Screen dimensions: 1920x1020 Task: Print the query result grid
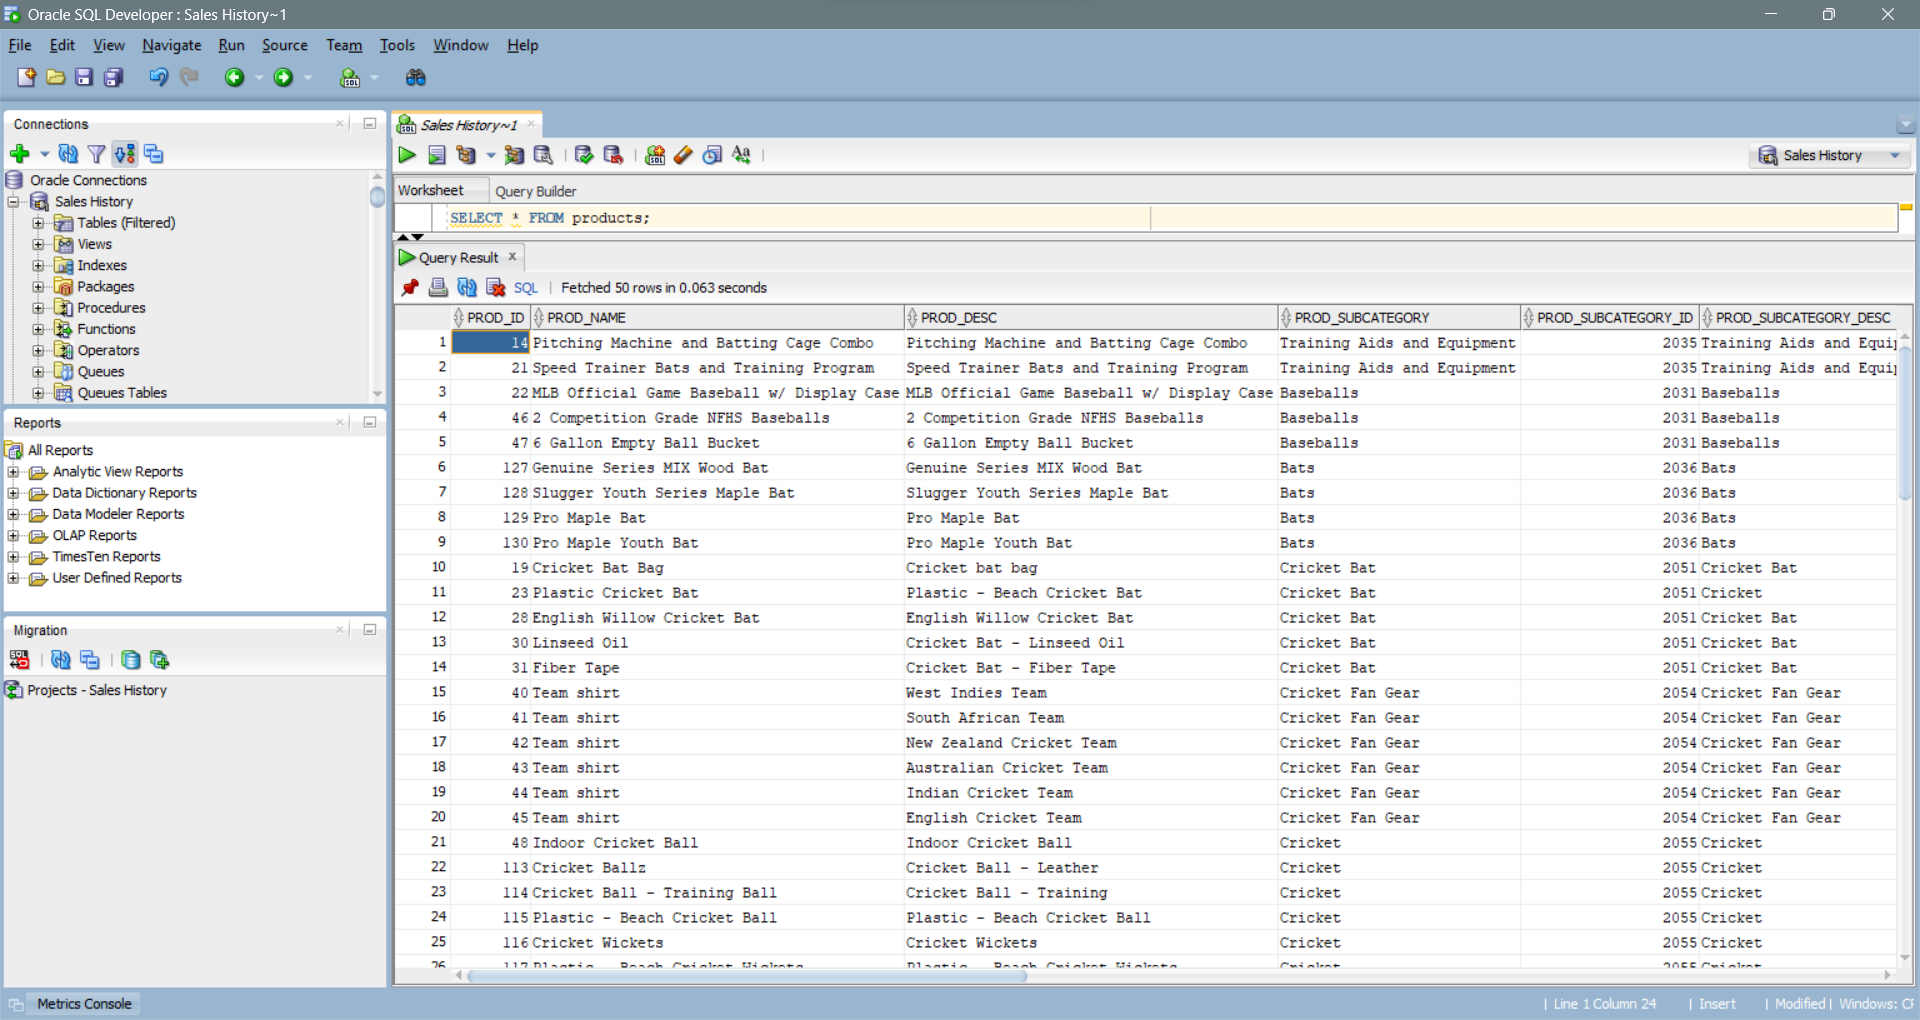click(x=438, y=288)
